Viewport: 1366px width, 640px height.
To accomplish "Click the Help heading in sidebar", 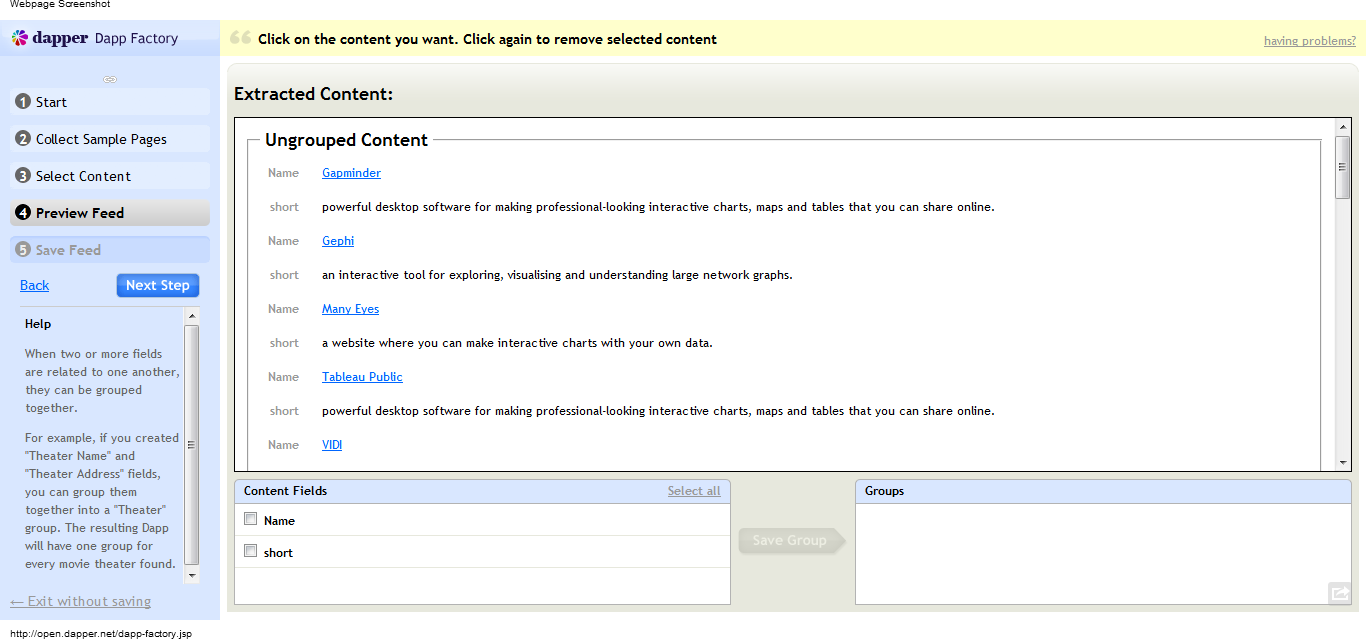I will pyautogui.click(x=38, y=324).
